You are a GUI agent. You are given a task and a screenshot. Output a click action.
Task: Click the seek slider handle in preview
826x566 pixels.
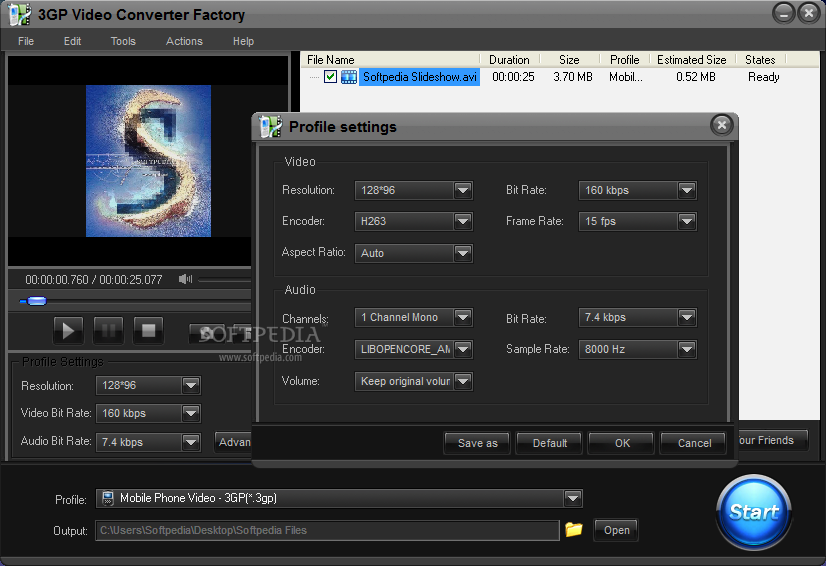36,301
